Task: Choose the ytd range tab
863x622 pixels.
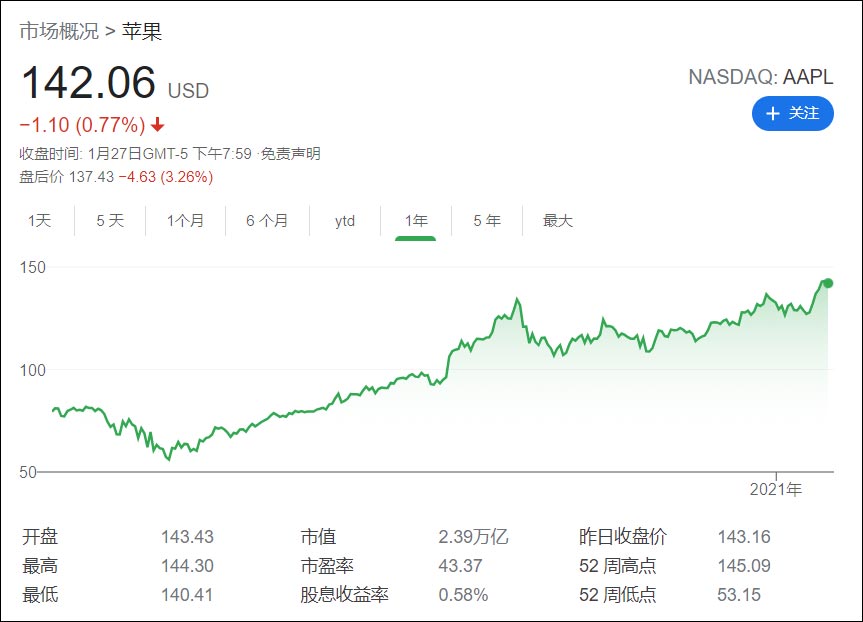Action: point(345,221)
